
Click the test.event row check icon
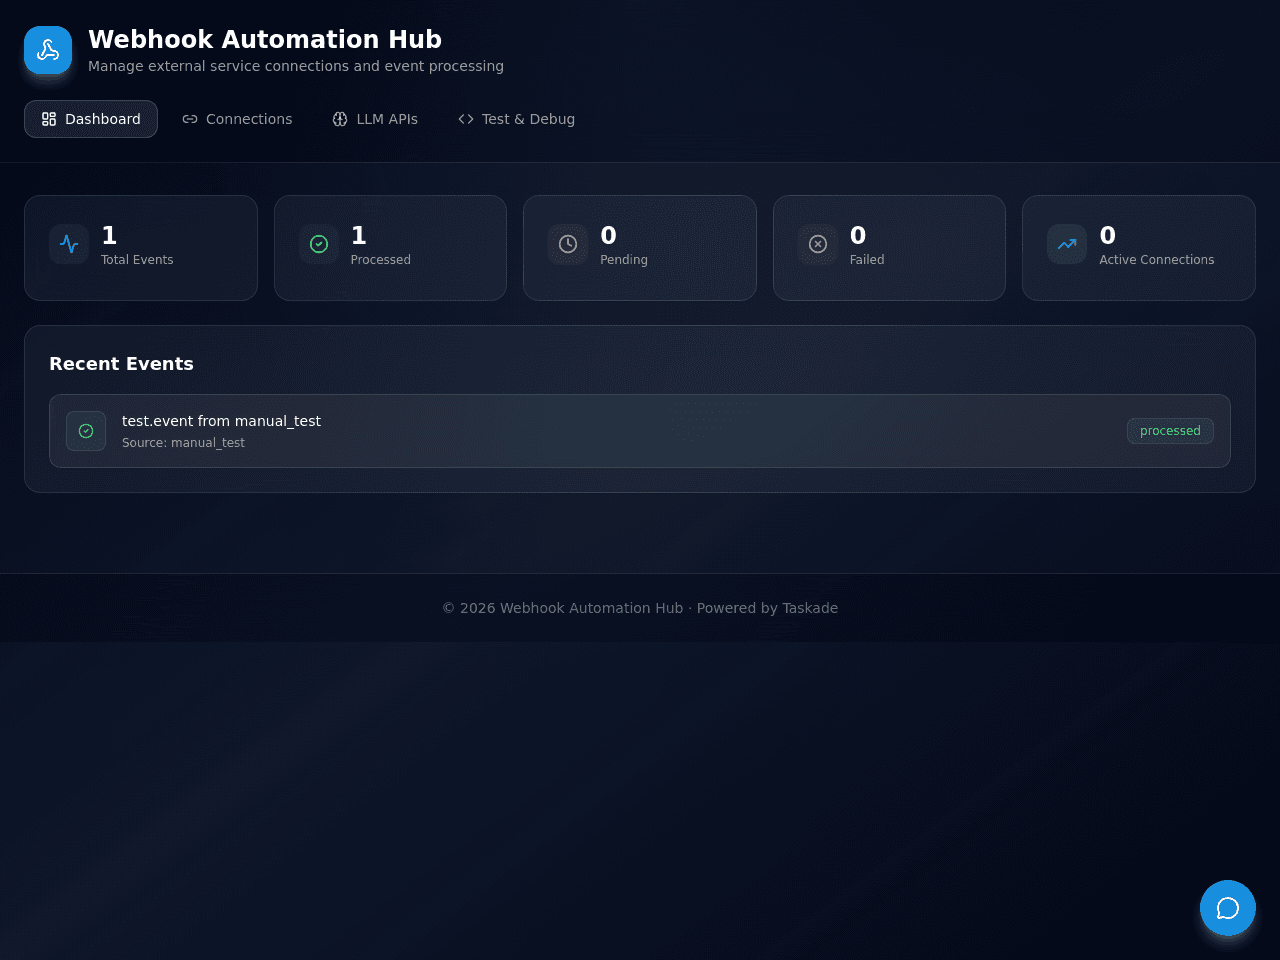[x=86, y=431]
